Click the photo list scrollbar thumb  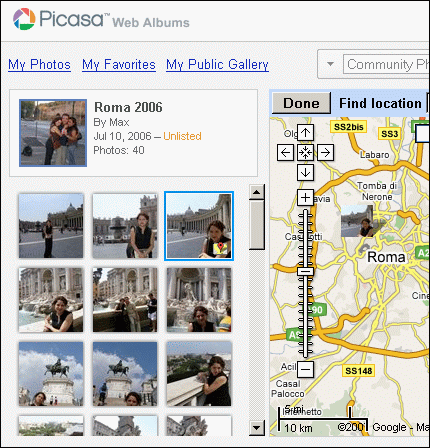coord(257,225)
